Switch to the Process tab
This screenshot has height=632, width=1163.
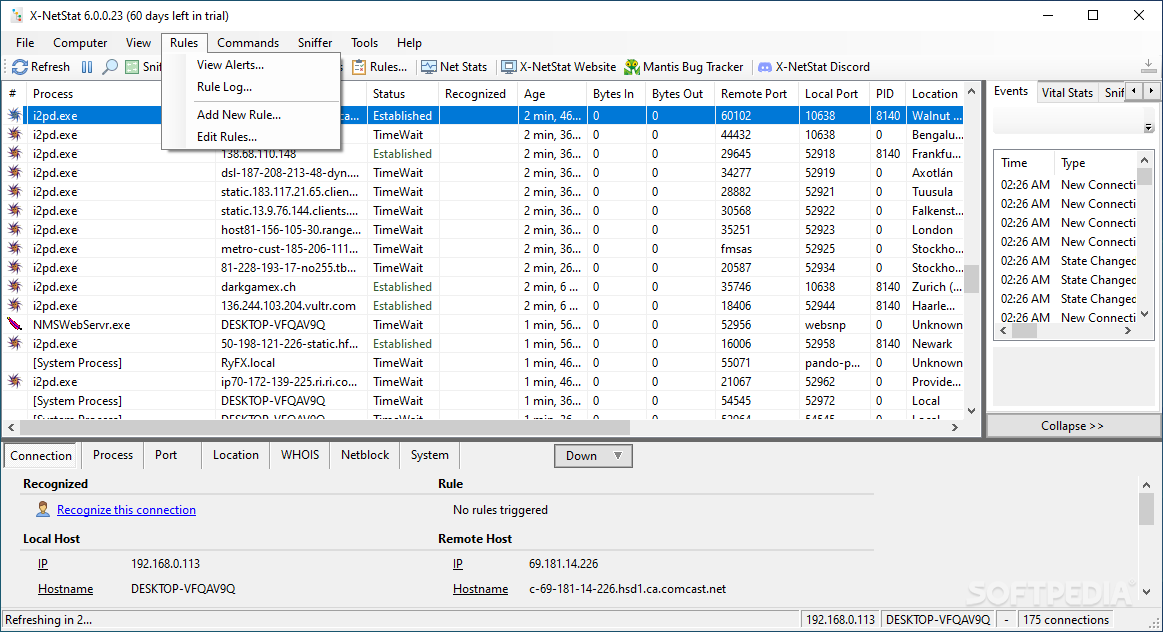113,455
